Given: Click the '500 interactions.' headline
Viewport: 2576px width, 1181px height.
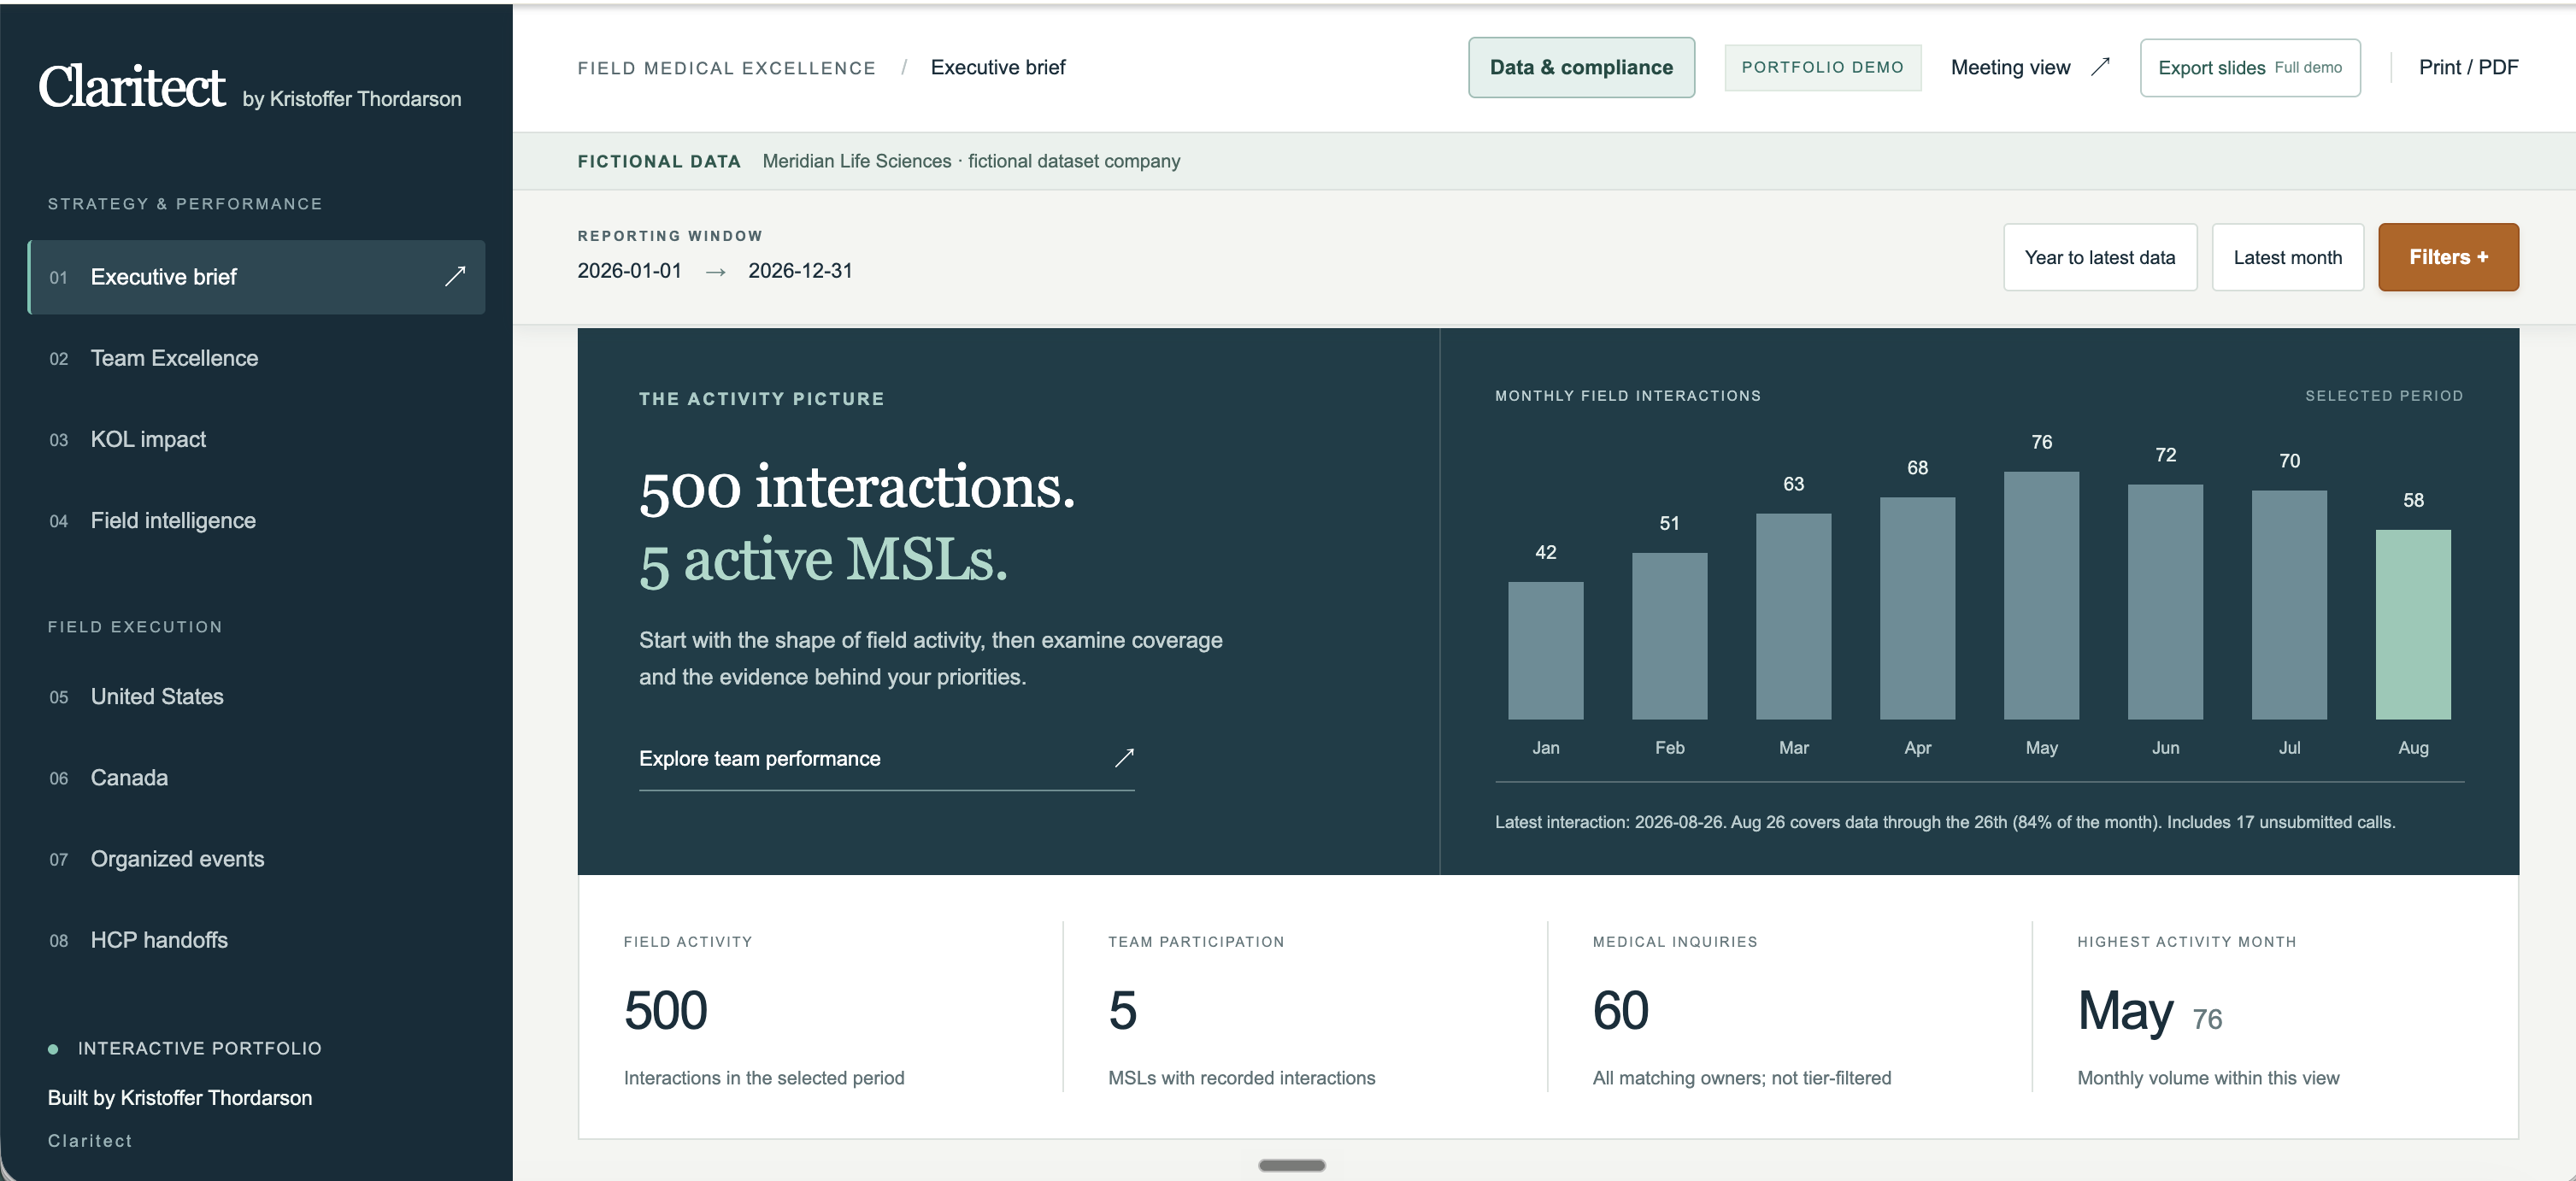Looking at the screenshot, I should point(857,488).
